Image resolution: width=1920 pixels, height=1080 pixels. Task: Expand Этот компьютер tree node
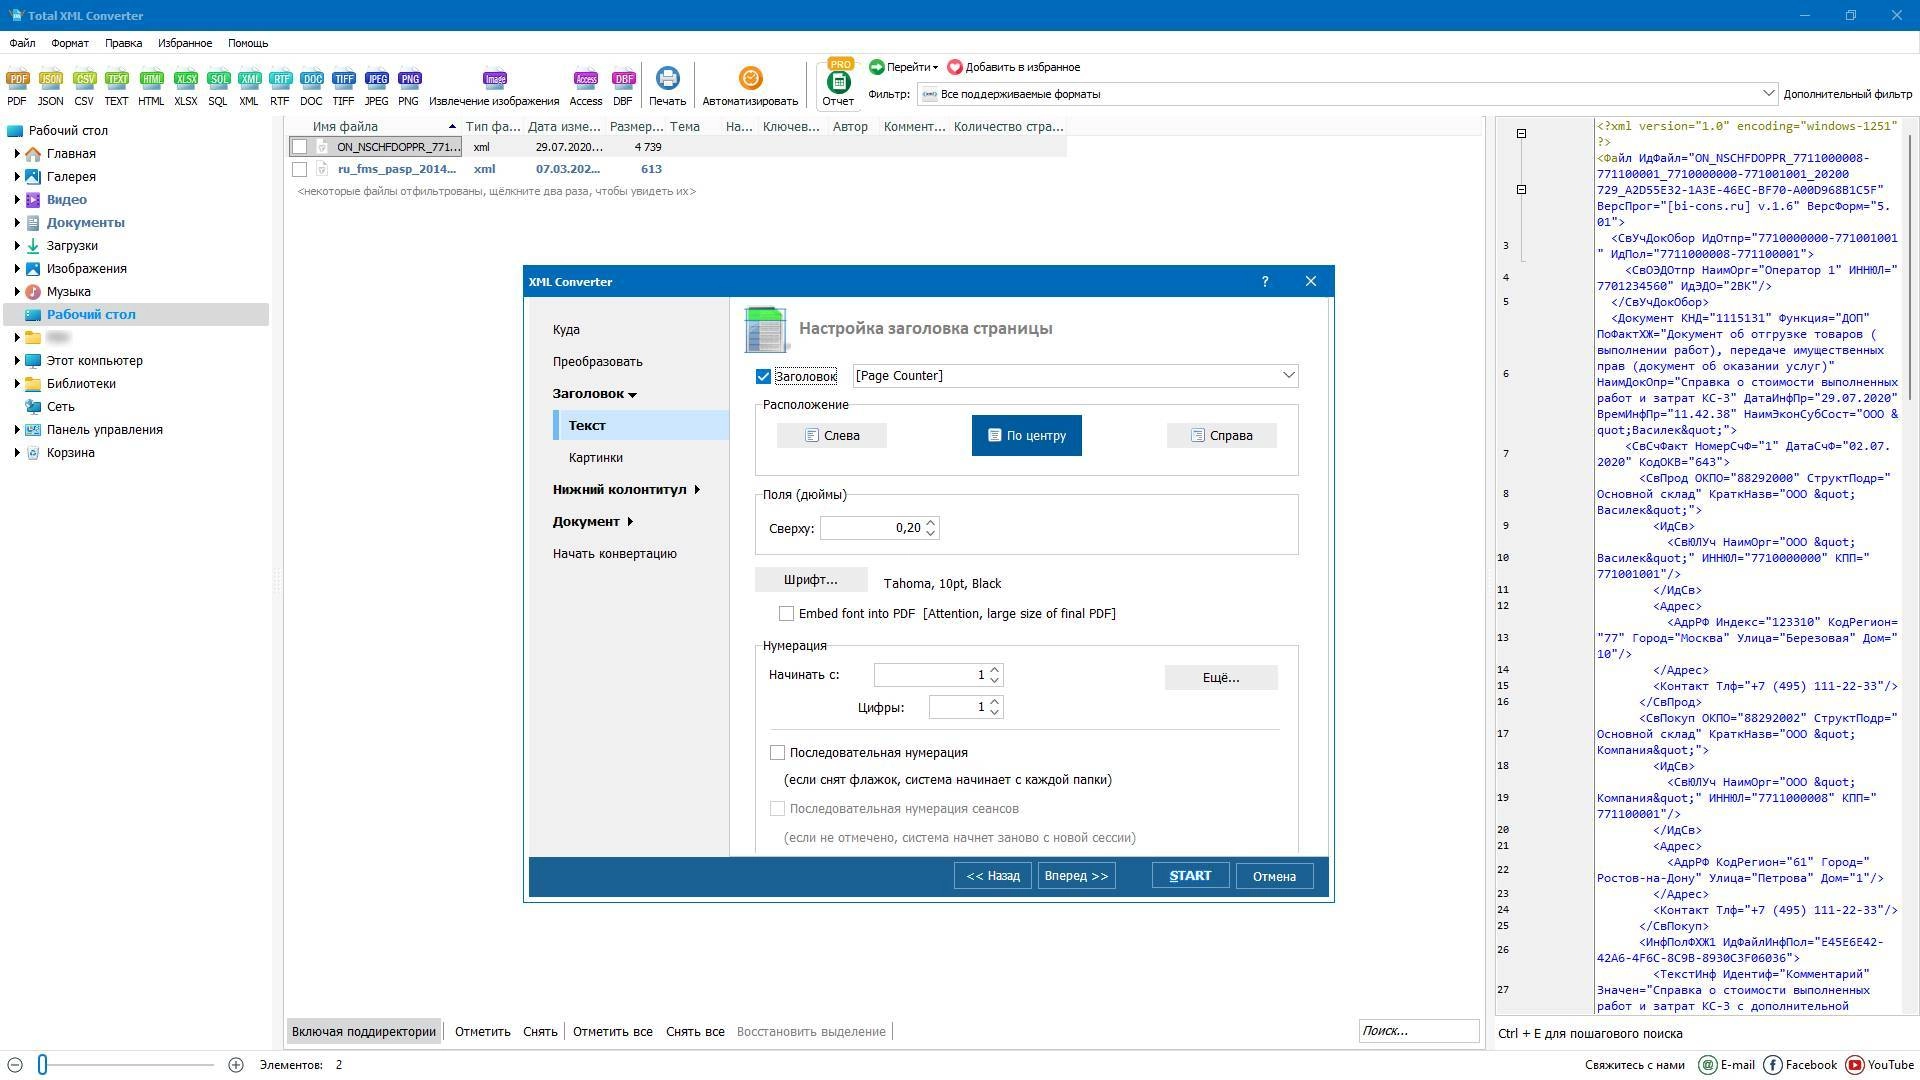coord(17,361)
